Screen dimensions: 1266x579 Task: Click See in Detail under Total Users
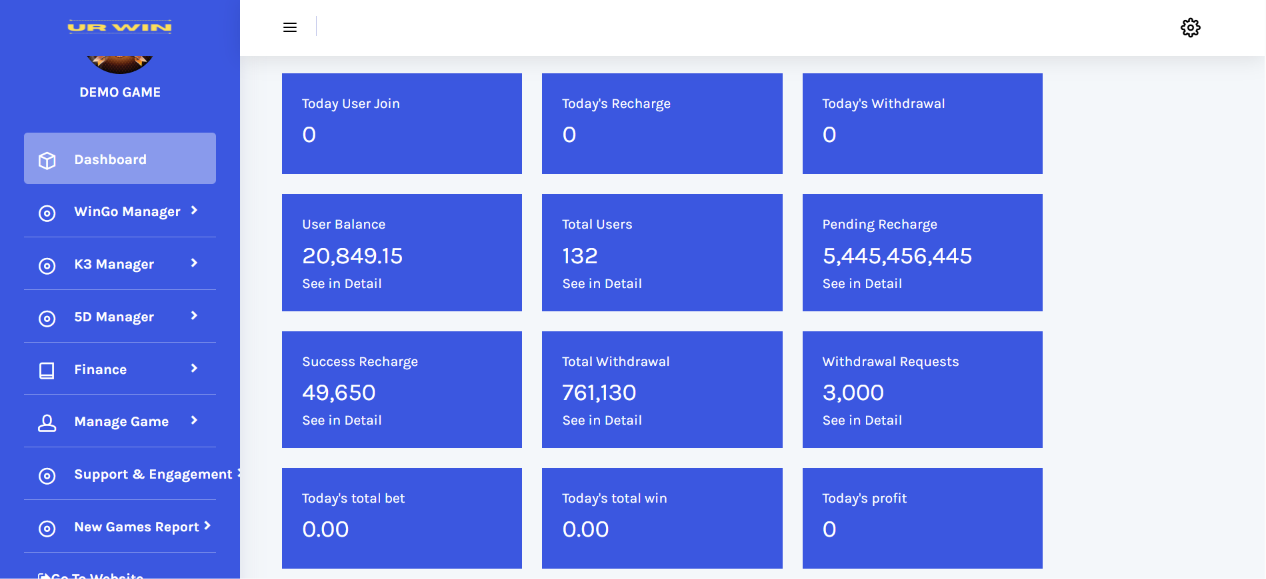pos(602,283)
